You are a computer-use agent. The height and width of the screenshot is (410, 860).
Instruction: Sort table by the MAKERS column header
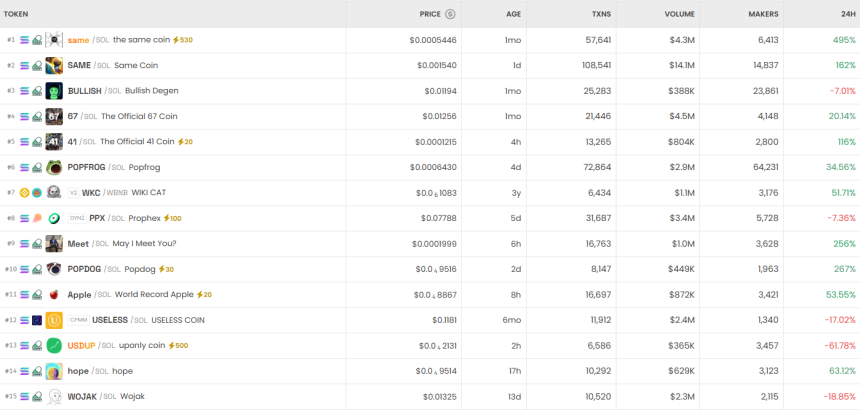coord(763,14)
